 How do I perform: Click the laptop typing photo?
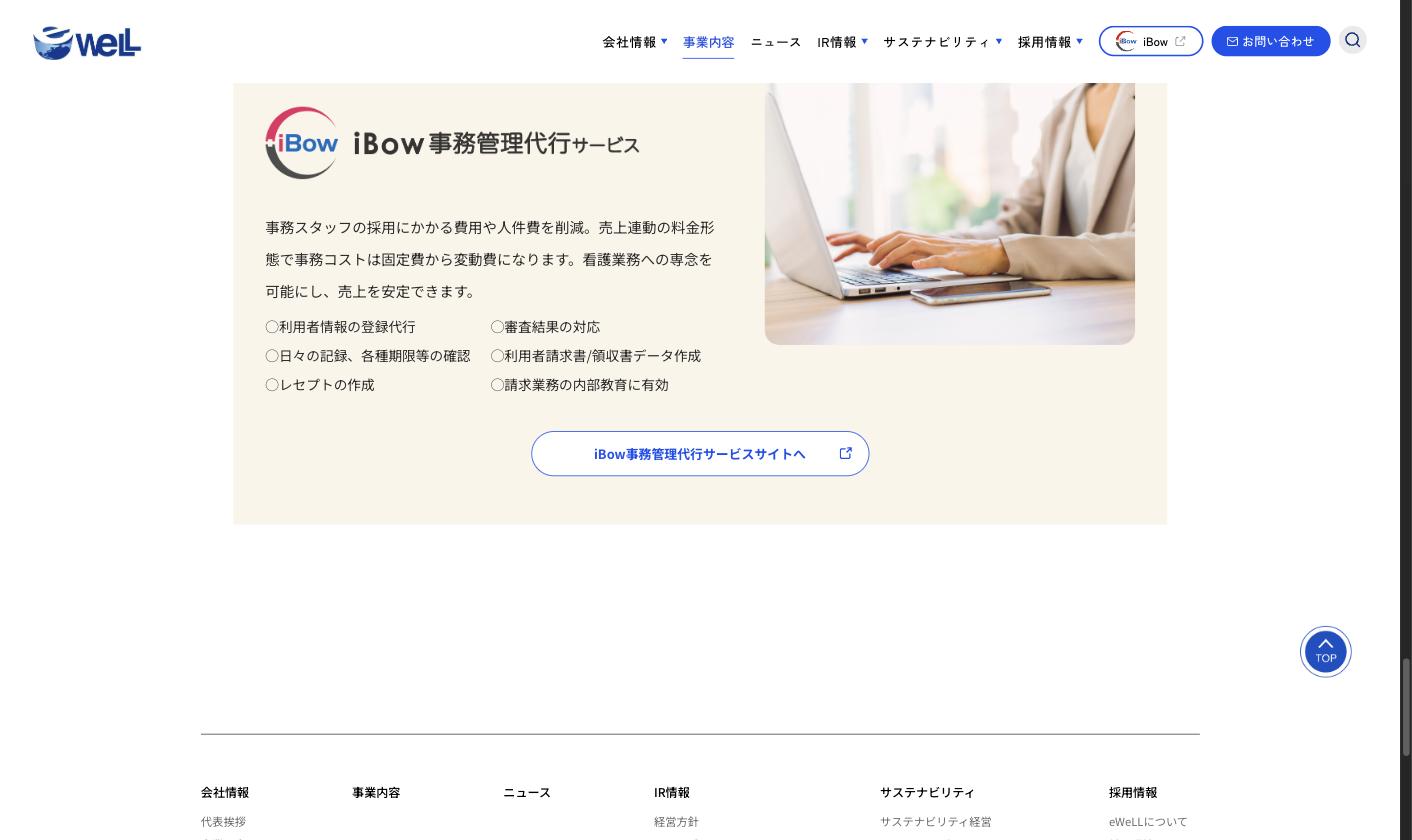click(x=949, y=214)
